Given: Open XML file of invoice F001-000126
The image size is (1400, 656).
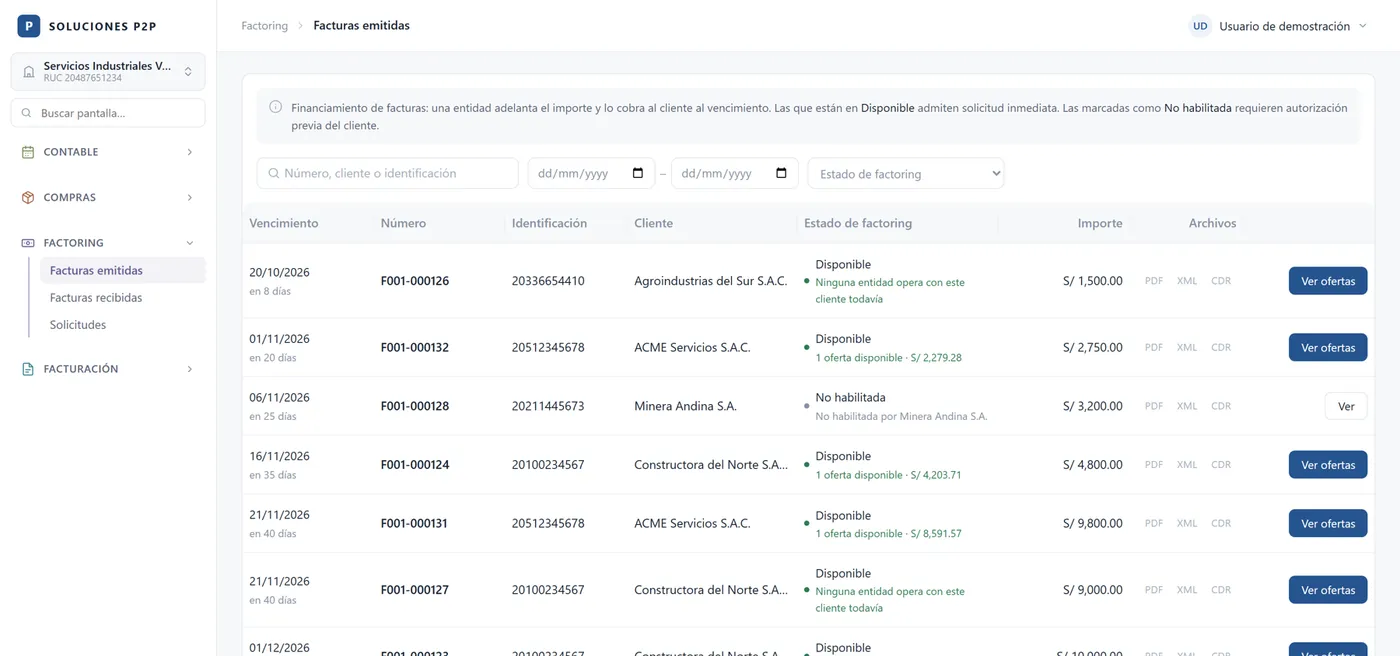Looking at the screenshot, I should point(1187,281).
